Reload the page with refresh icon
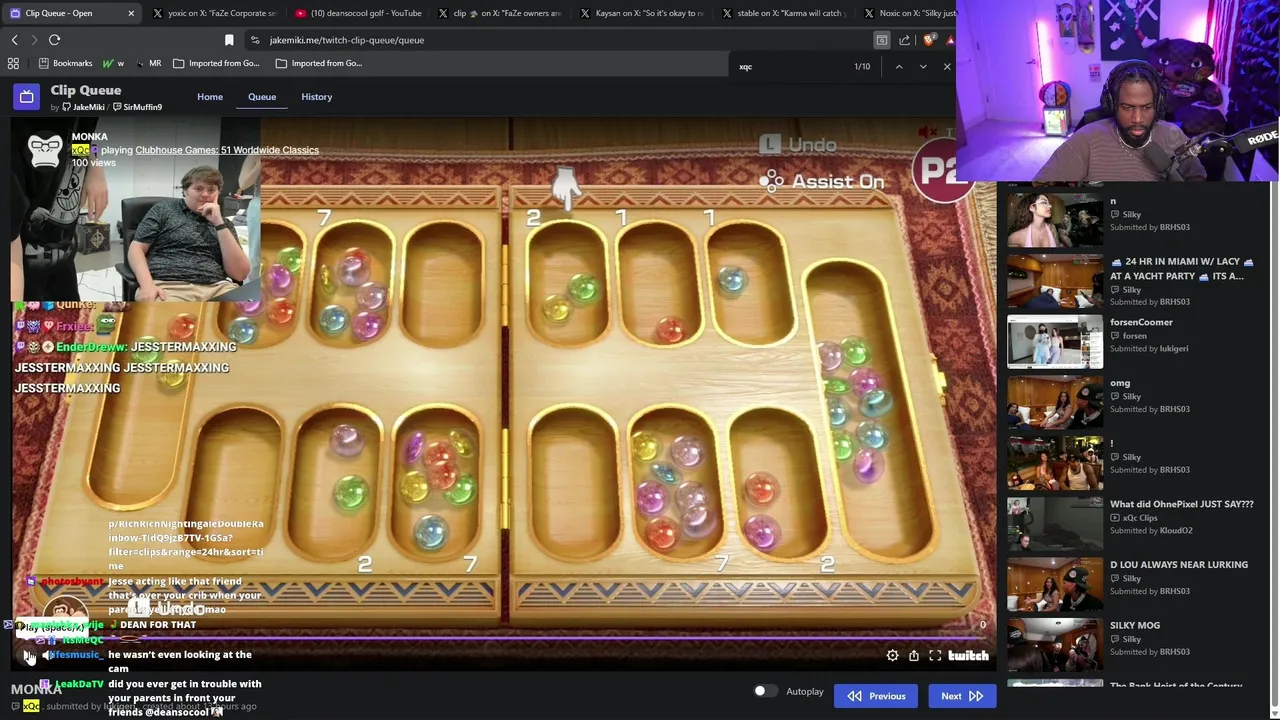This screenshot has width=1280, height=720. point(54,40)
